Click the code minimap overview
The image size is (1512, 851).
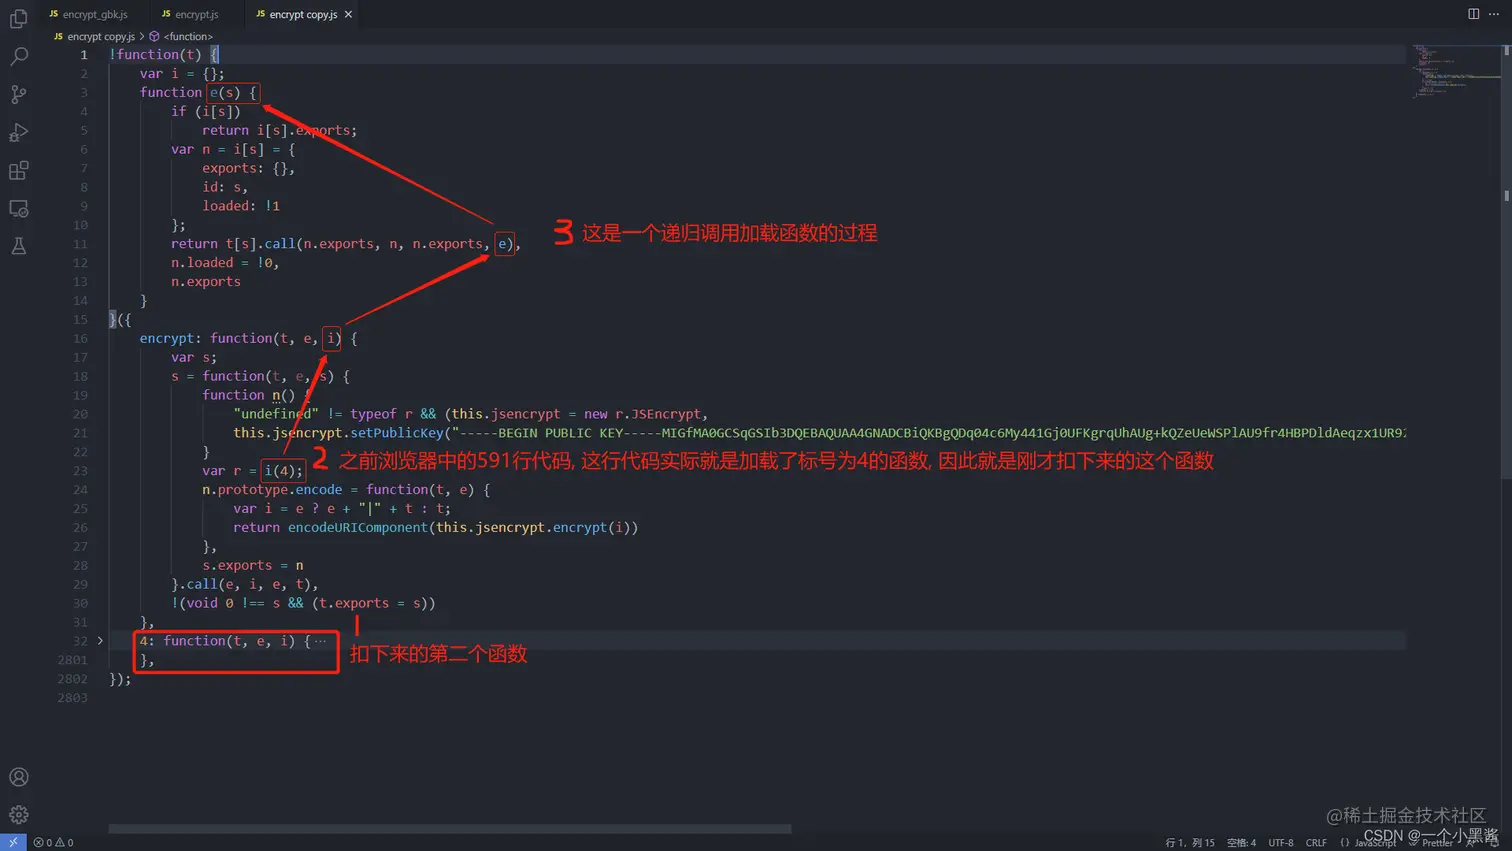tap(1456, 72)
